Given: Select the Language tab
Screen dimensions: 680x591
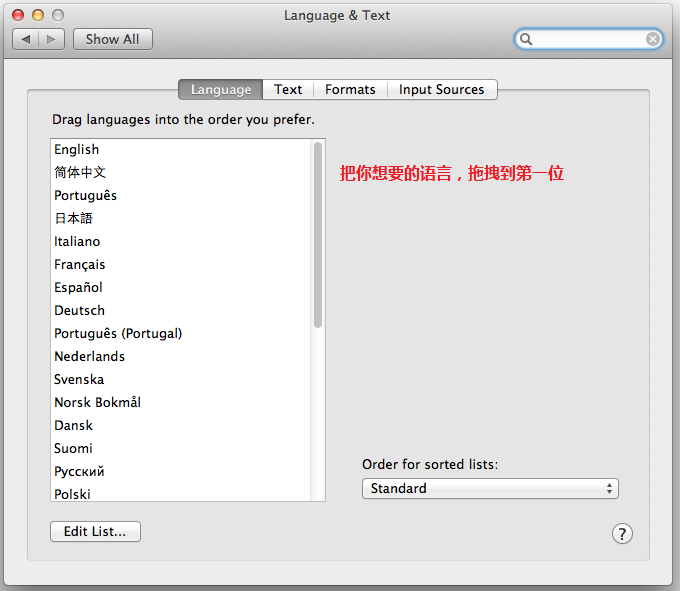Looking at the screenshot, I should point(221,89).
